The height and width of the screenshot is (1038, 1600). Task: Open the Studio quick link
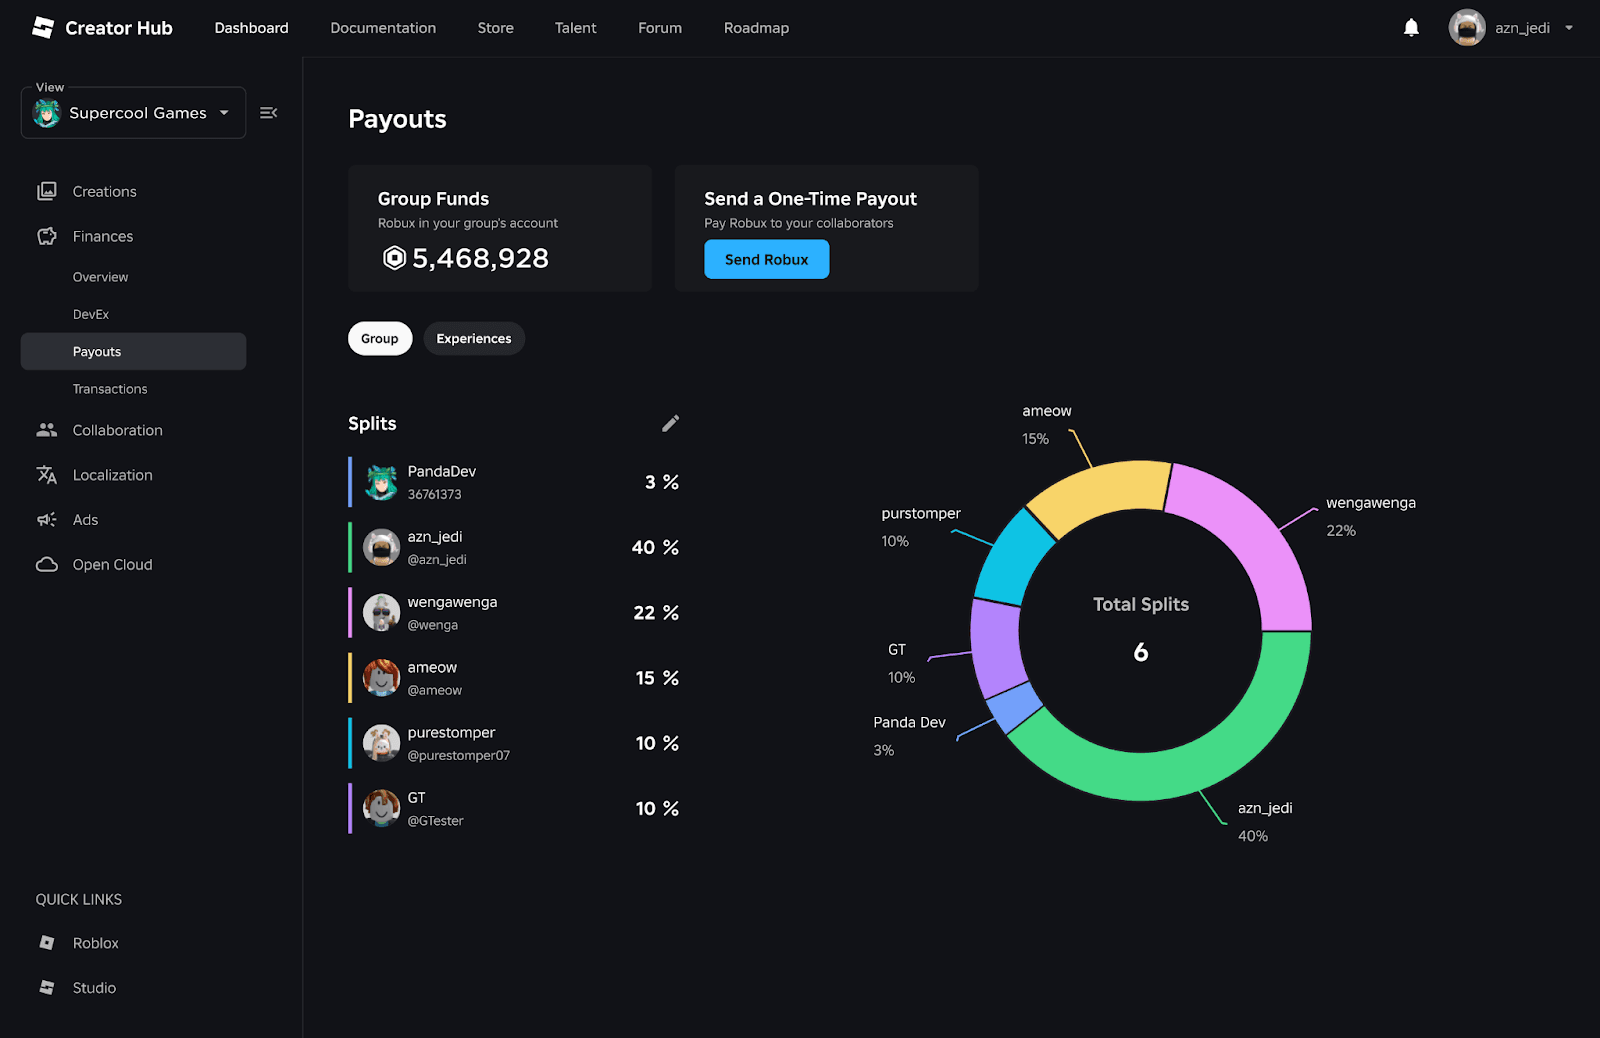coord(94,988)
